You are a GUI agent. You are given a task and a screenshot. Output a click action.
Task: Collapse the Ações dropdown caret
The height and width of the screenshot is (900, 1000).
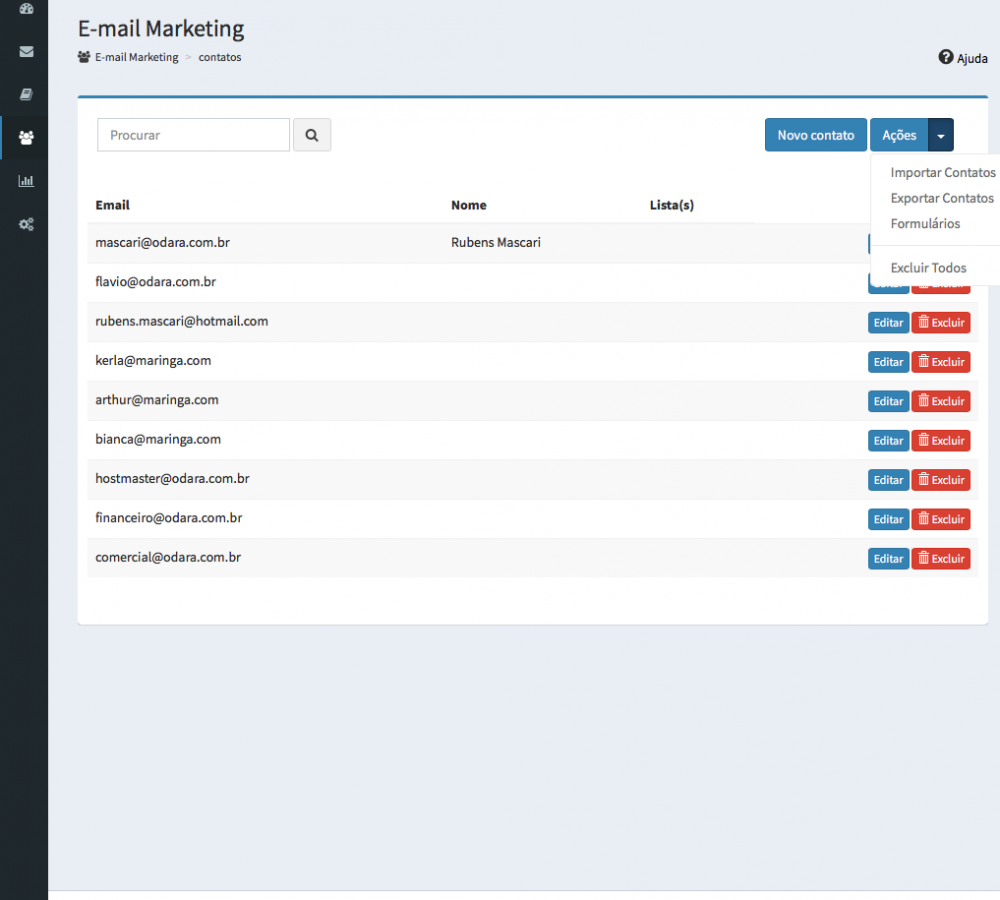(x=941, y=135)
